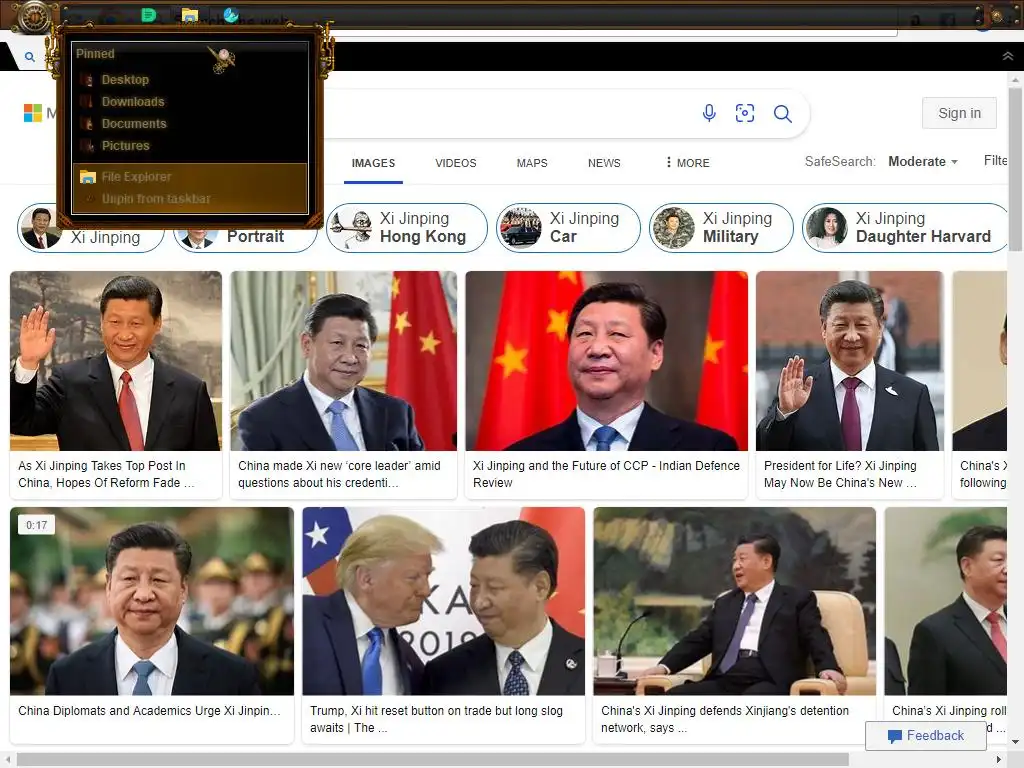Click the Bing search input field
This screenshot has width=1024, height=768.
(x=509, y=114)
